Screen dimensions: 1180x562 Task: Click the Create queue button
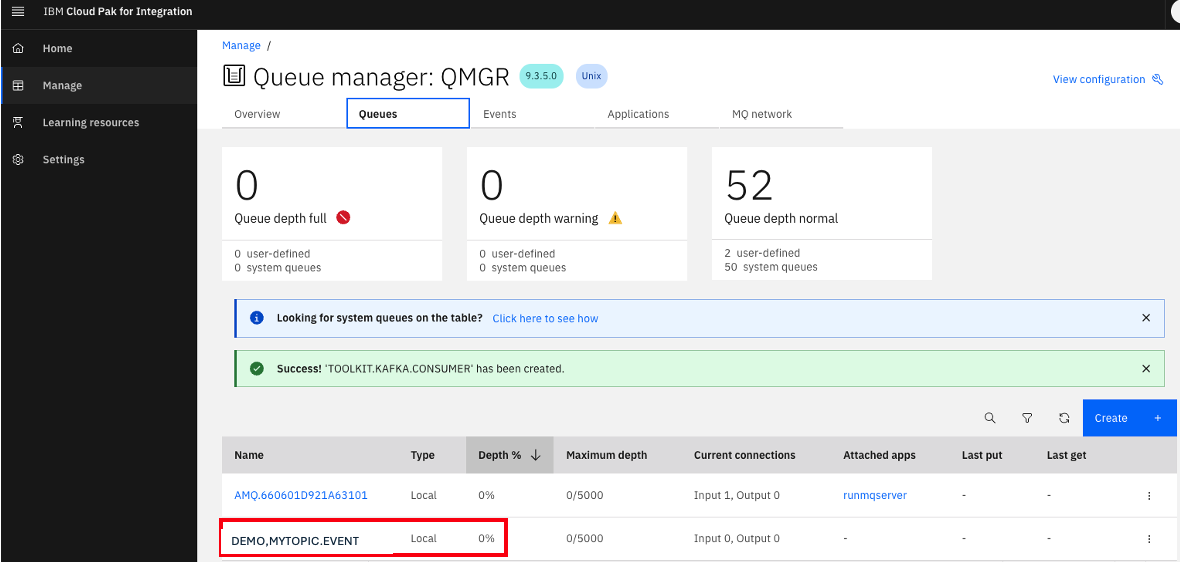(1129, 418)
